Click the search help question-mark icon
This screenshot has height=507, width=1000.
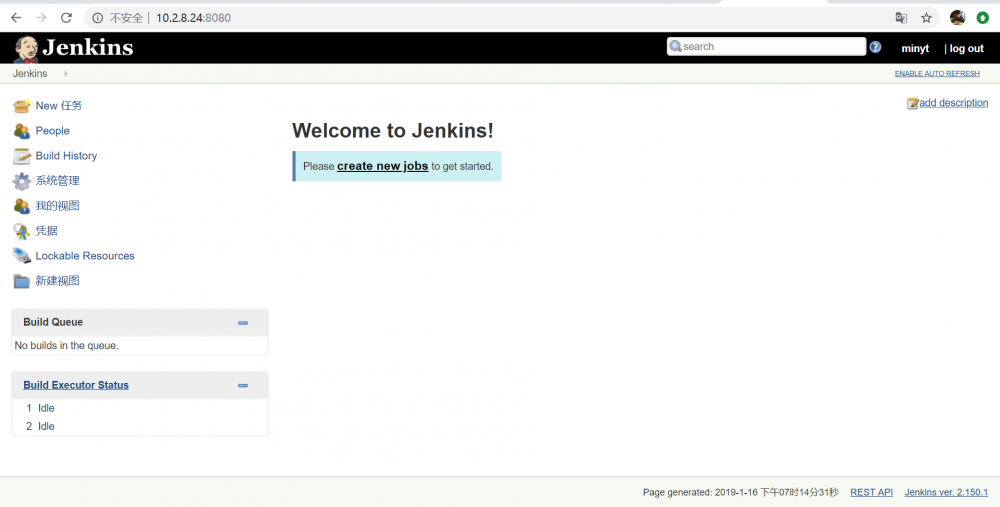coord(875,47)
